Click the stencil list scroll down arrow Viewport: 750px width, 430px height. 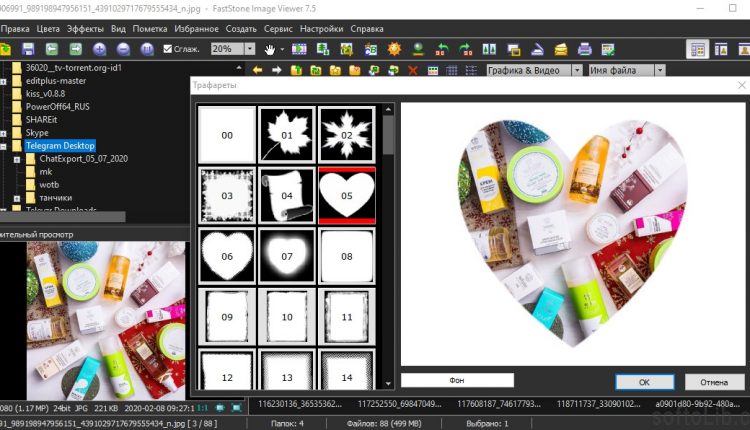pyautogui.click(x=388, y=384)
